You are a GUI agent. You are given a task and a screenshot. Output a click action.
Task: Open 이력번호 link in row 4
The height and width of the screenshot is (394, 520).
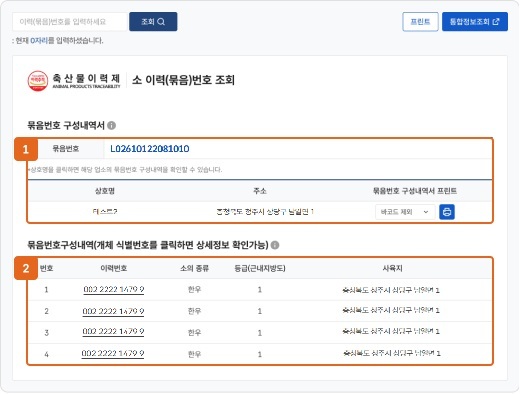(113, 353)
